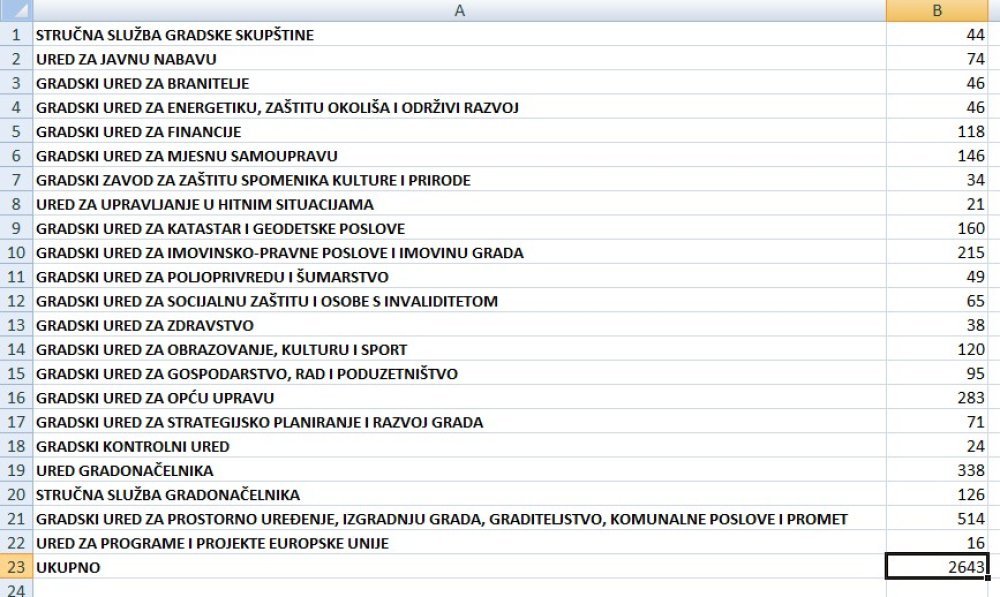Click cell GRADSKI URED ZA MJESNU SAMOUPRAVU
Screen dimensions: 1000x597
tap(459, 156)
